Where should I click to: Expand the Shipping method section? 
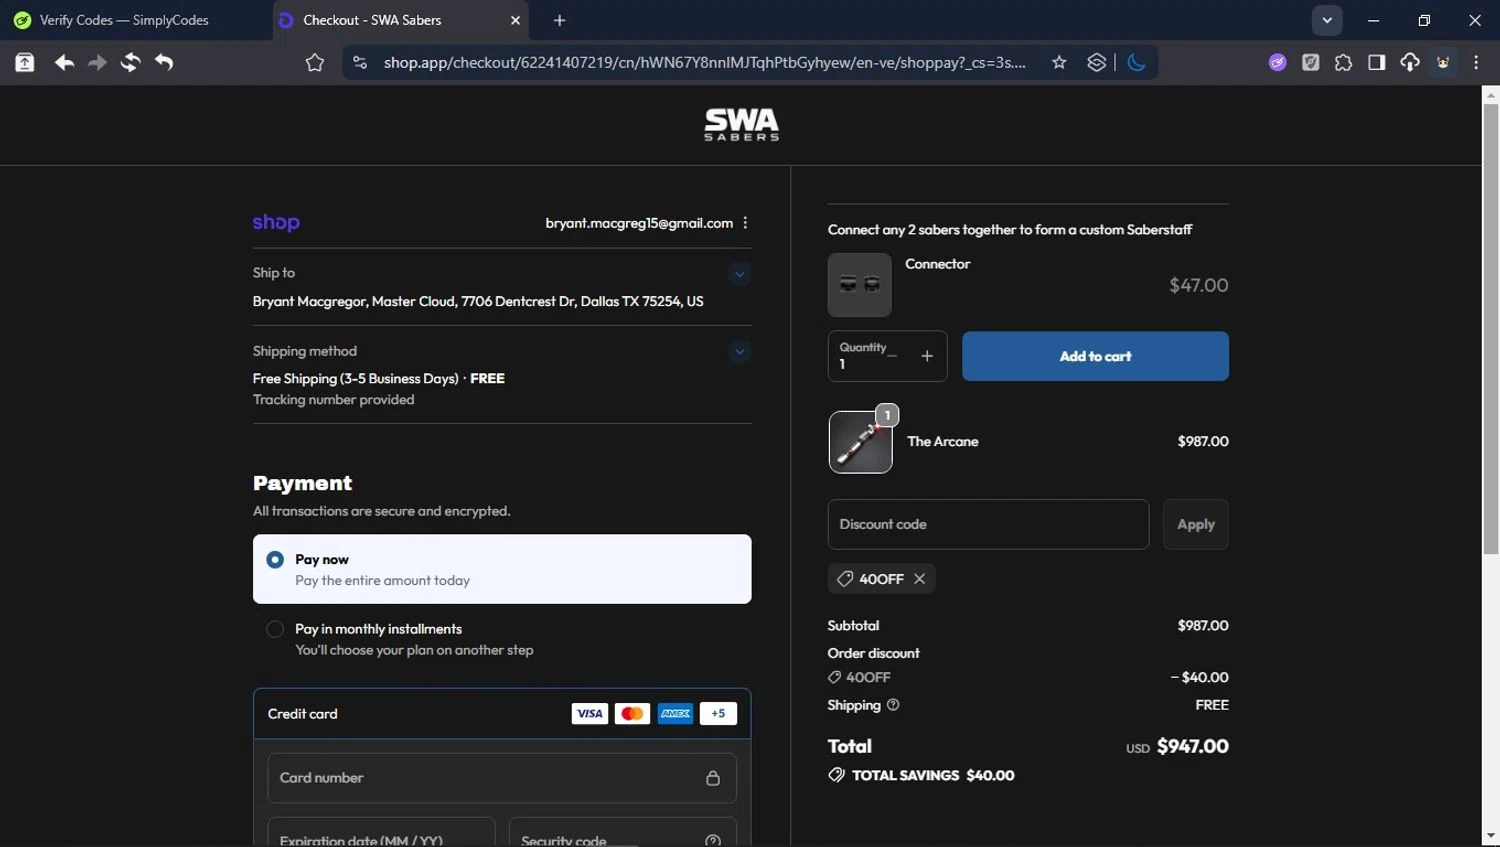[x=739, y=351]
